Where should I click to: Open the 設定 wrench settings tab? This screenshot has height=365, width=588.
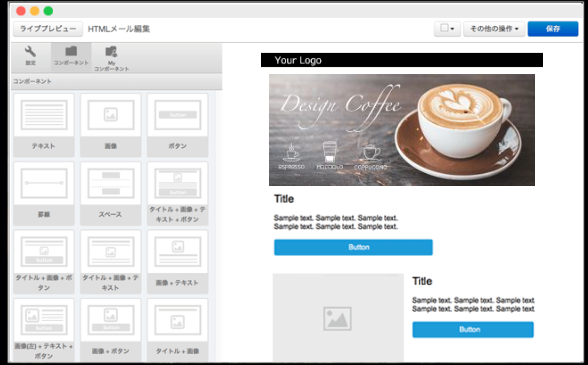(31, 57)
